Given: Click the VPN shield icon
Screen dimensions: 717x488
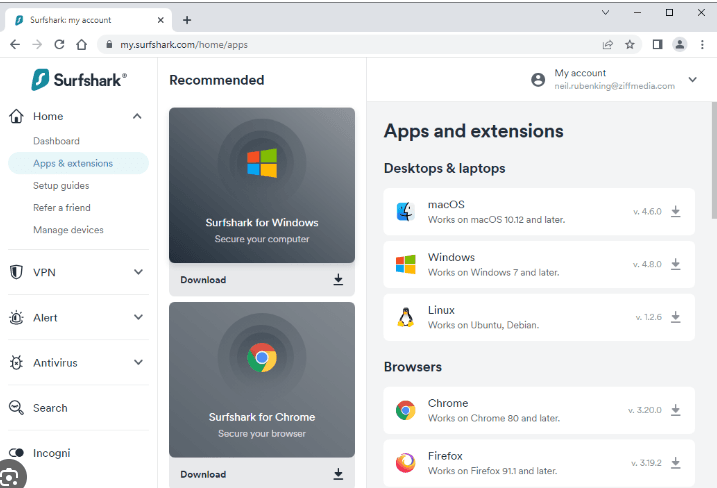Looking at the screenshot, I should pyautogui.click(x=16, y=272).
